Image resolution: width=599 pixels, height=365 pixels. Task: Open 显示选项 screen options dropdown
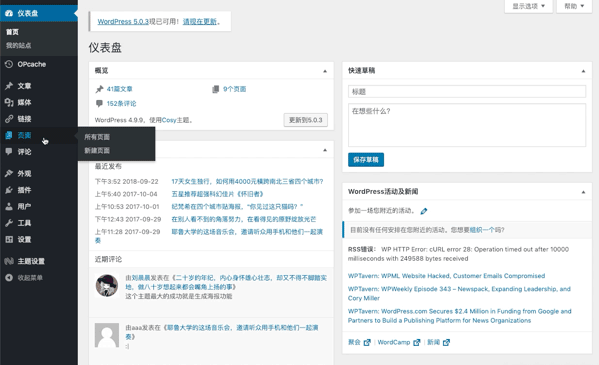pyautogui.click(x=529, y=6)
